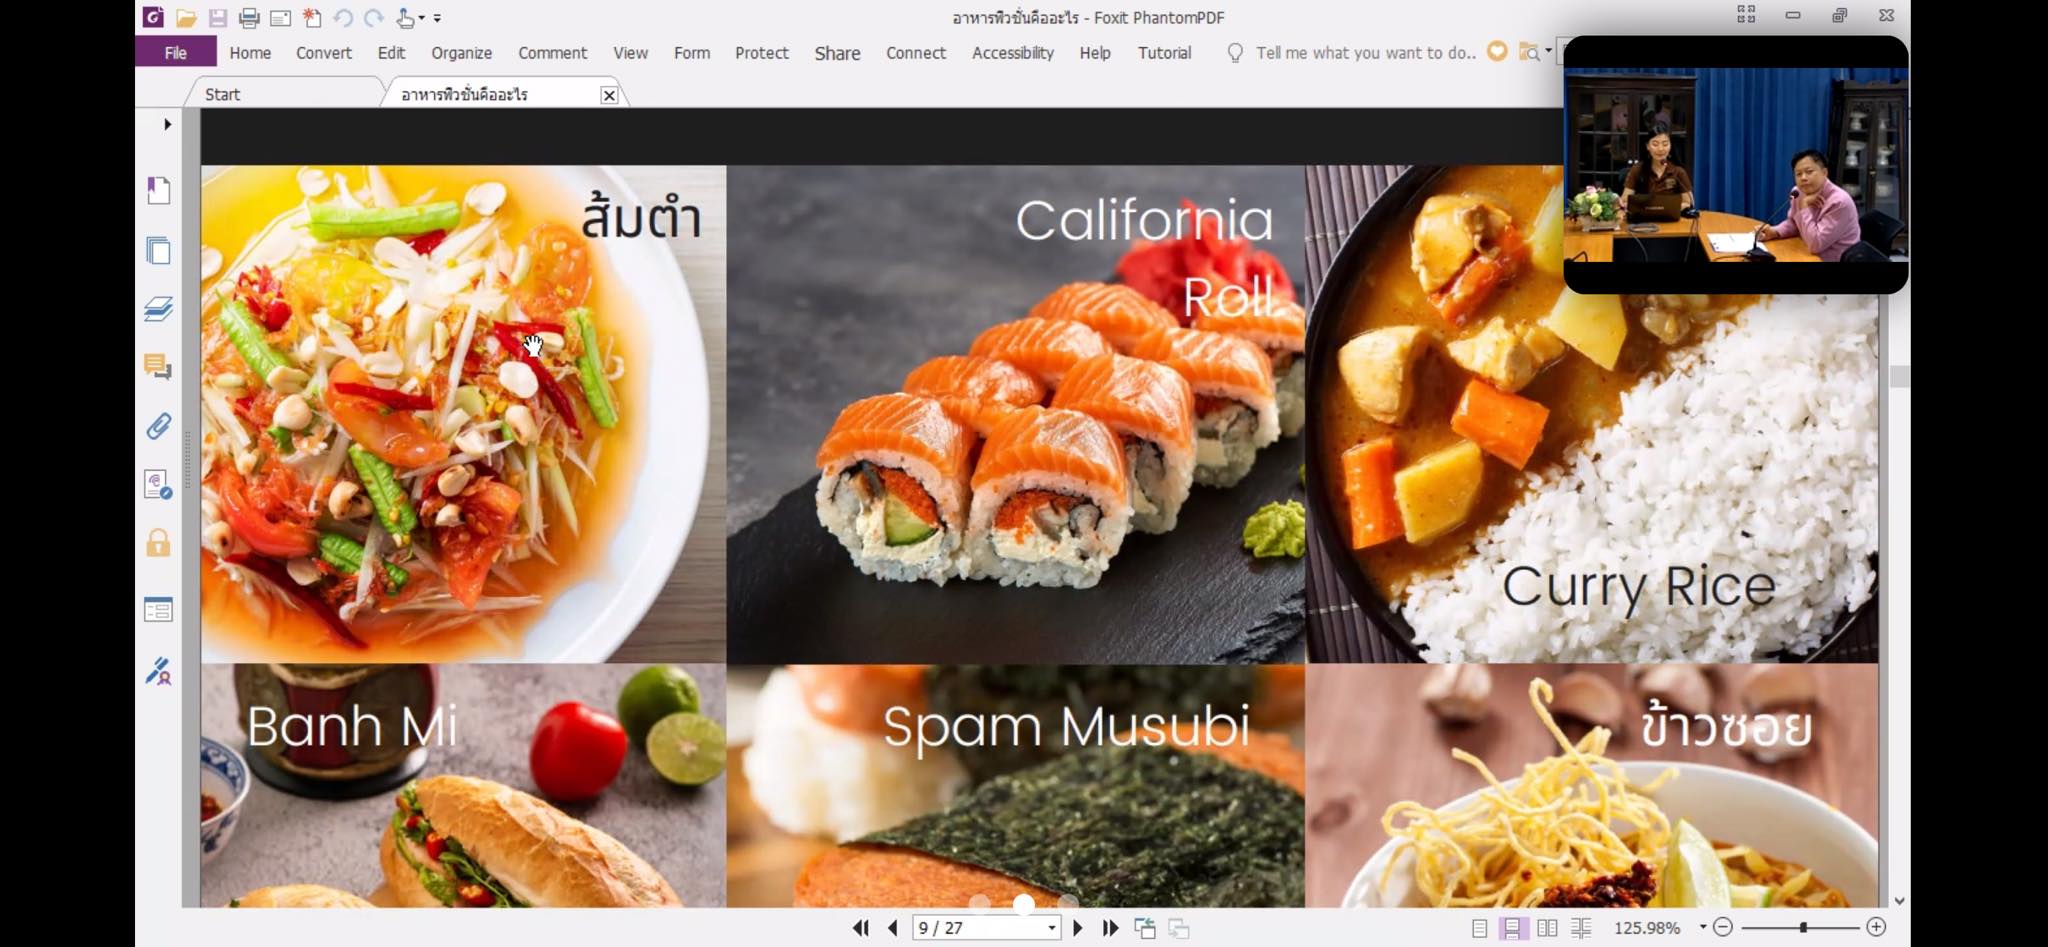Open the folder search icon
Screen dimensions: 2048x947
pyautogui.click(x=1528, y=52)
